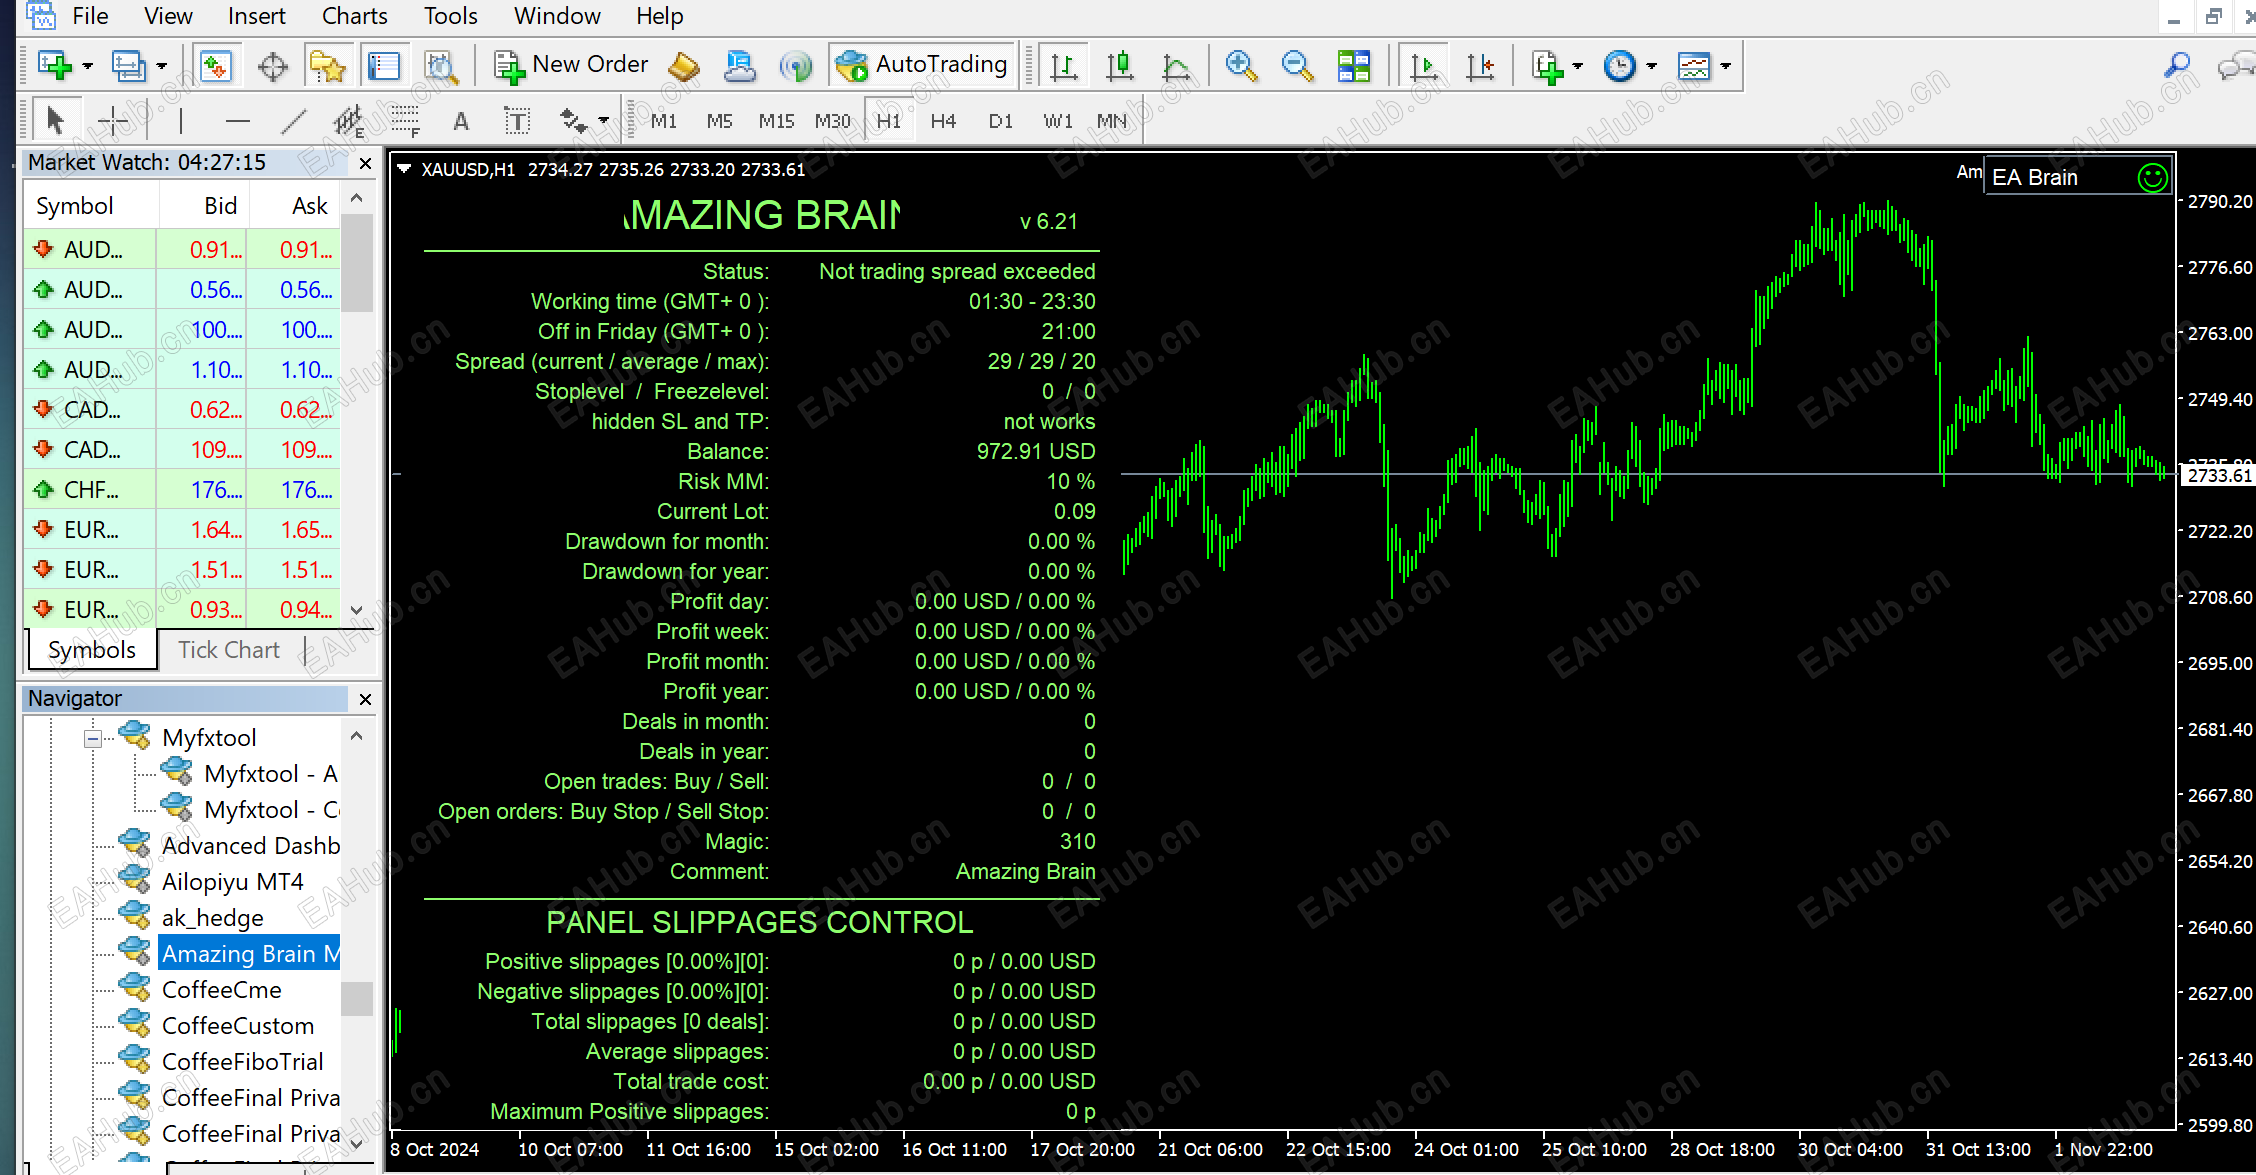This screenshot has width=2256, height=1175.
Task: Select the M5 timeframe
Action: 719,121
